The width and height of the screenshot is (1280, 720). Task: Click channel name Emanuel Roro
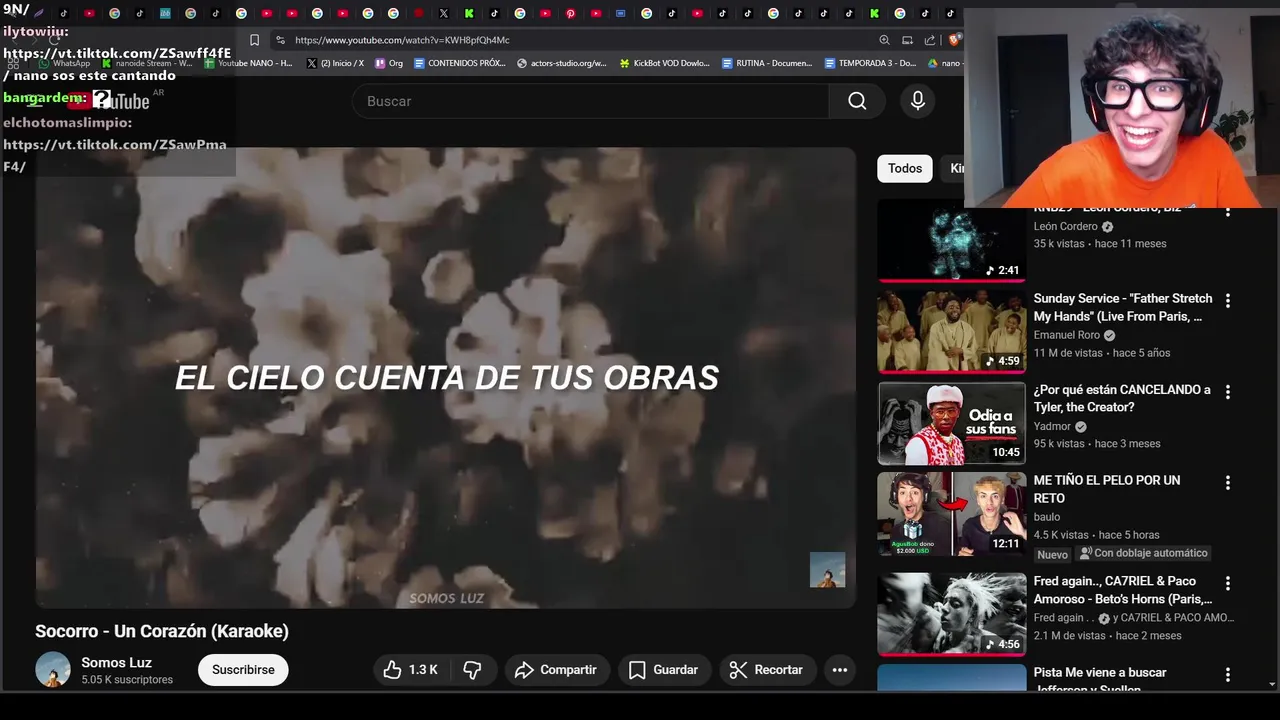coord(1066,335)
